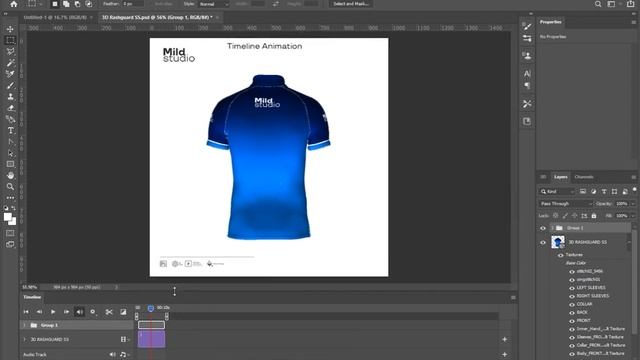Toggle lock all on layer

click(x=594, y=216)
